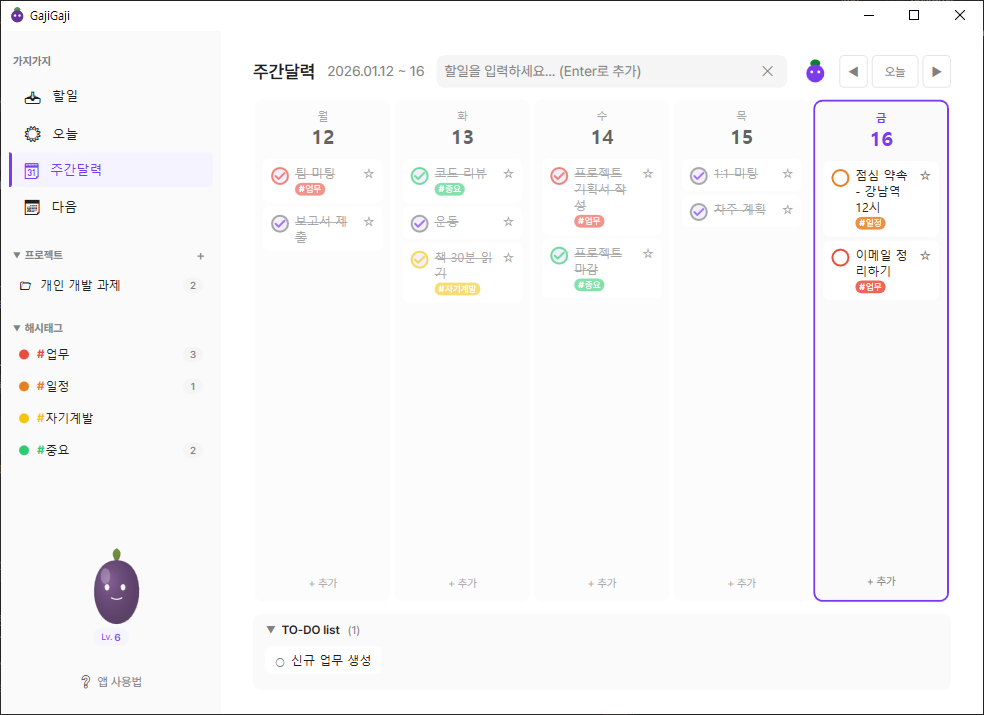Uncheck the completed 코드 리뷰 task
Screen dimensions: 984x715
click(x=419, y=176)
